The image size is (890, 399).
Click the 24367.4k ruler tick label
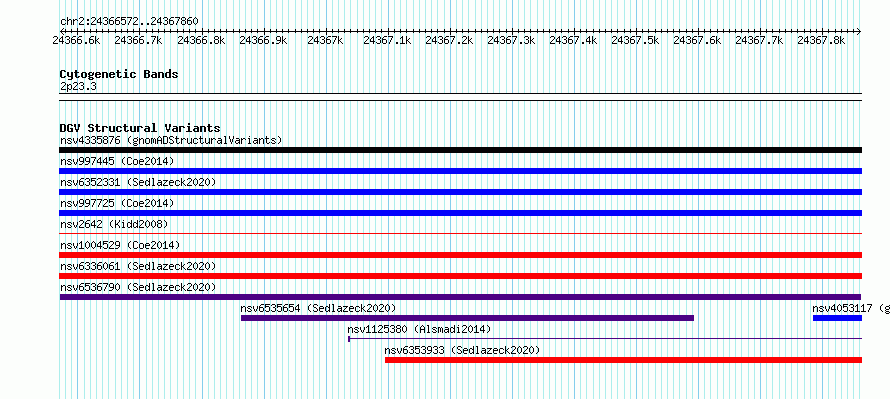[x=573, y=40]
